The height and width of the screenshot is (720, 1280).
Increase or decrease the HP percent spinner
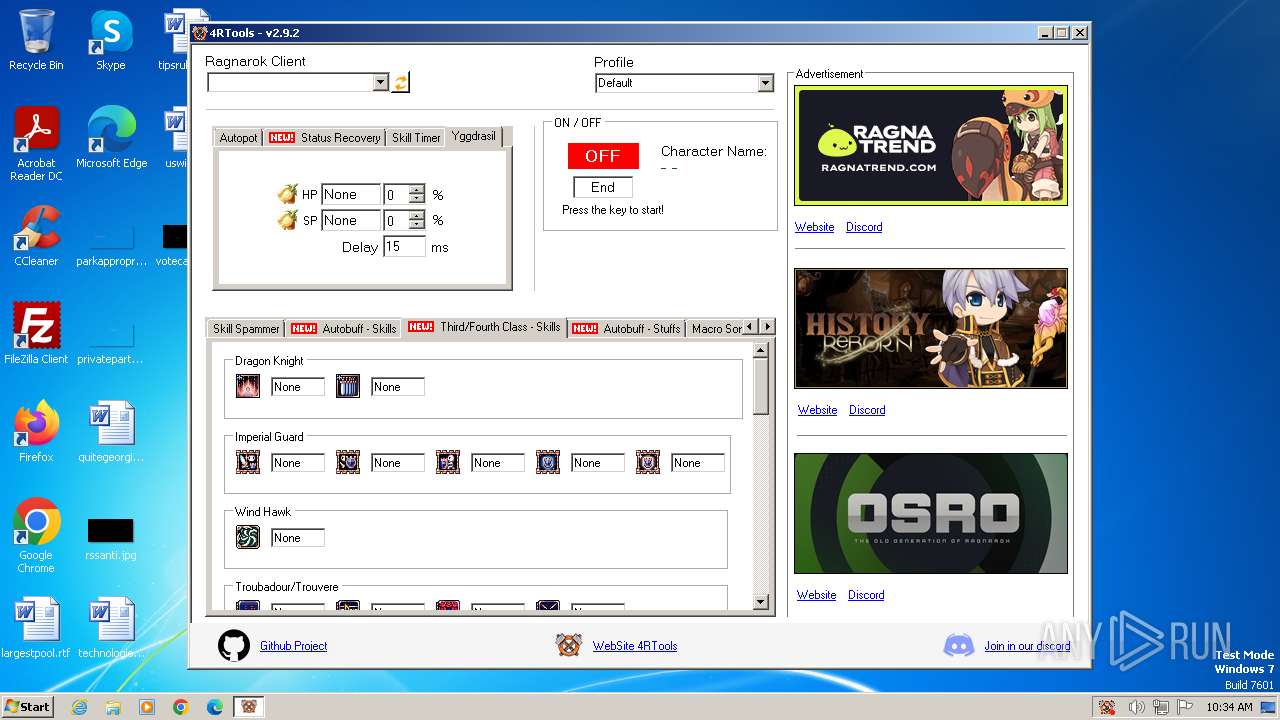coord(416,194)
